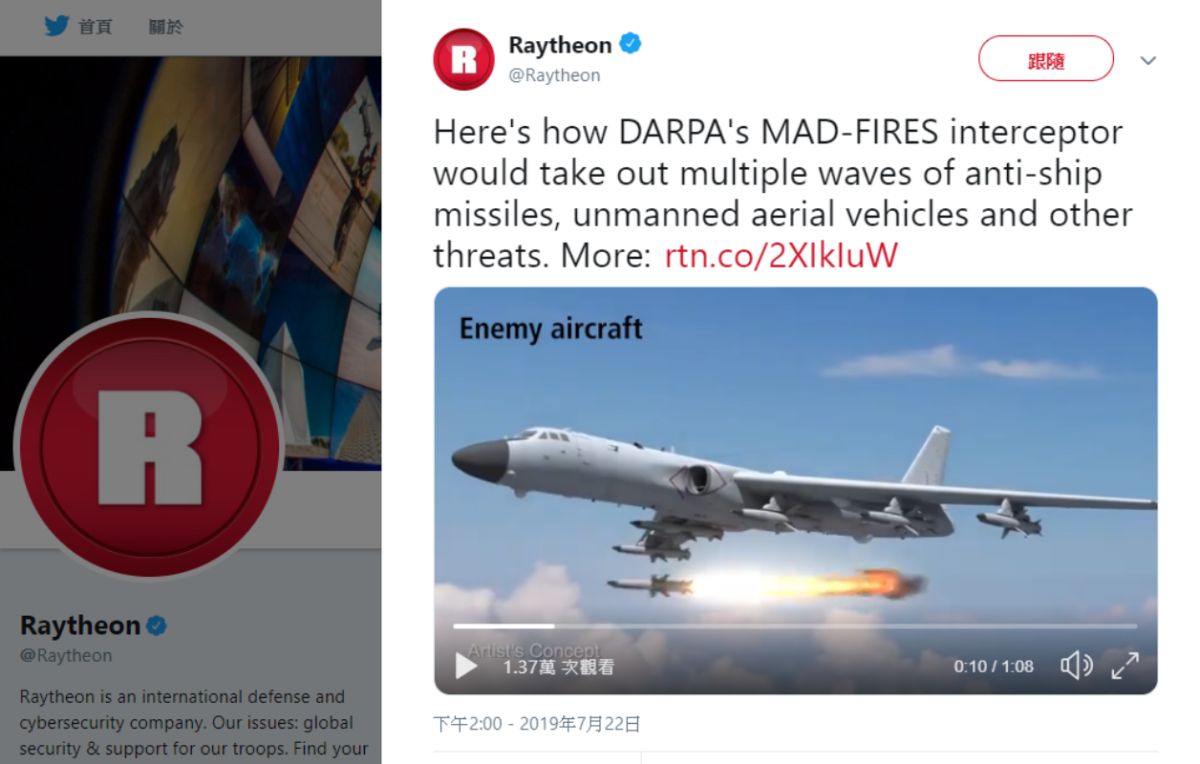Viewport: 1200px width, 764px height.
Task: Click the @Raytheon handle in the tweet
Action: 554,75
